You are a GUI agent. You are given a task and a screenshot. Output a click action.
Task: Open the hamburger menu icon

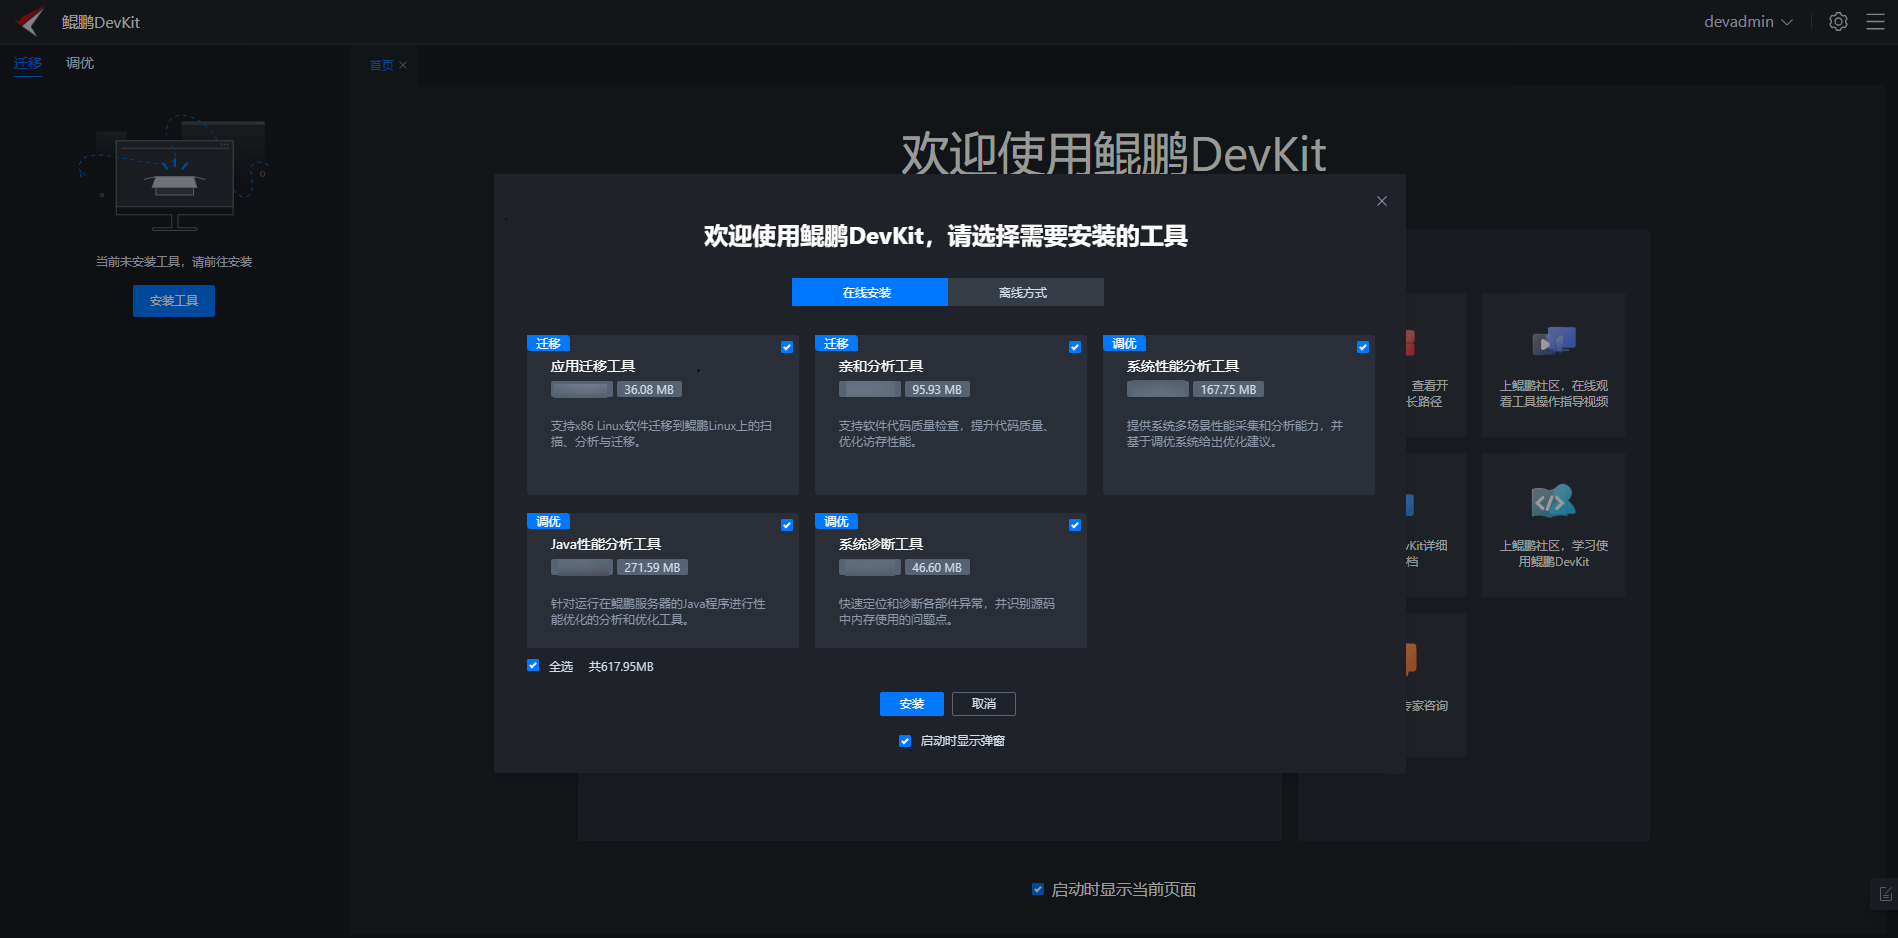pos(1875,22)
